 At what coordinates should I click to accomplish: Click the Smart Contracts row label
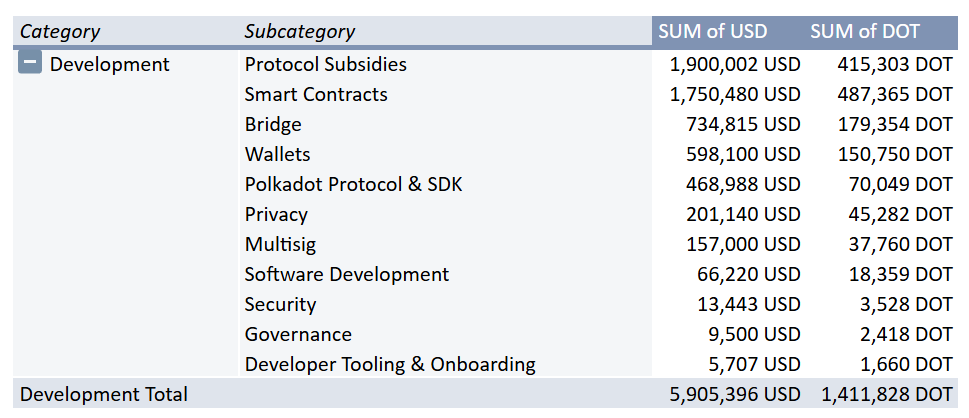tap(315, 94)
